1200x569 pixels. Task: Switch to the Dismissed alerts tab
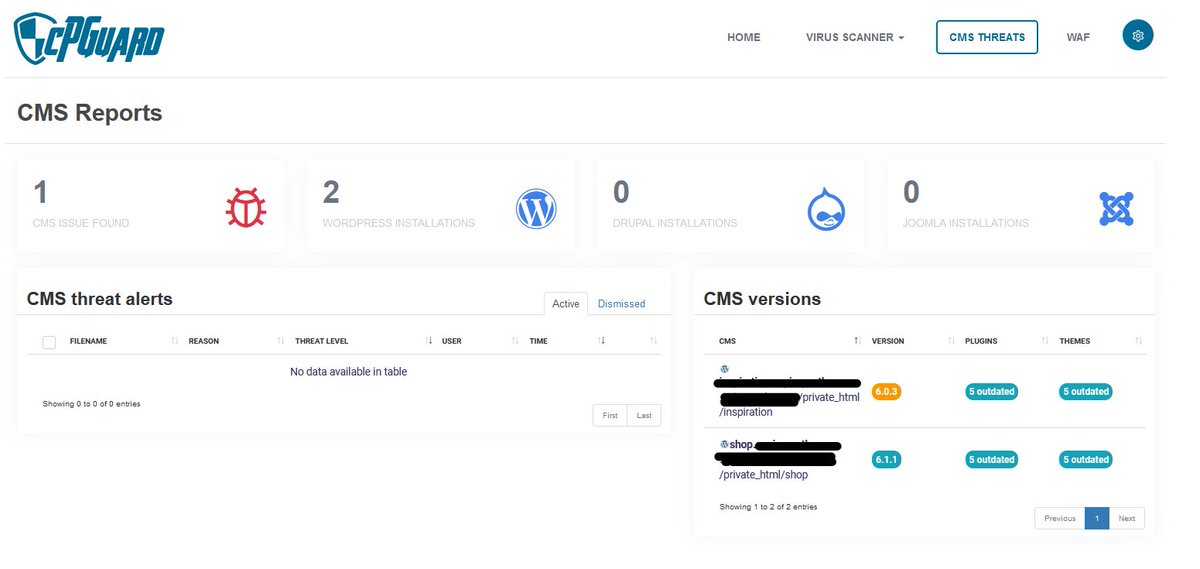click(x=622, y=304)
